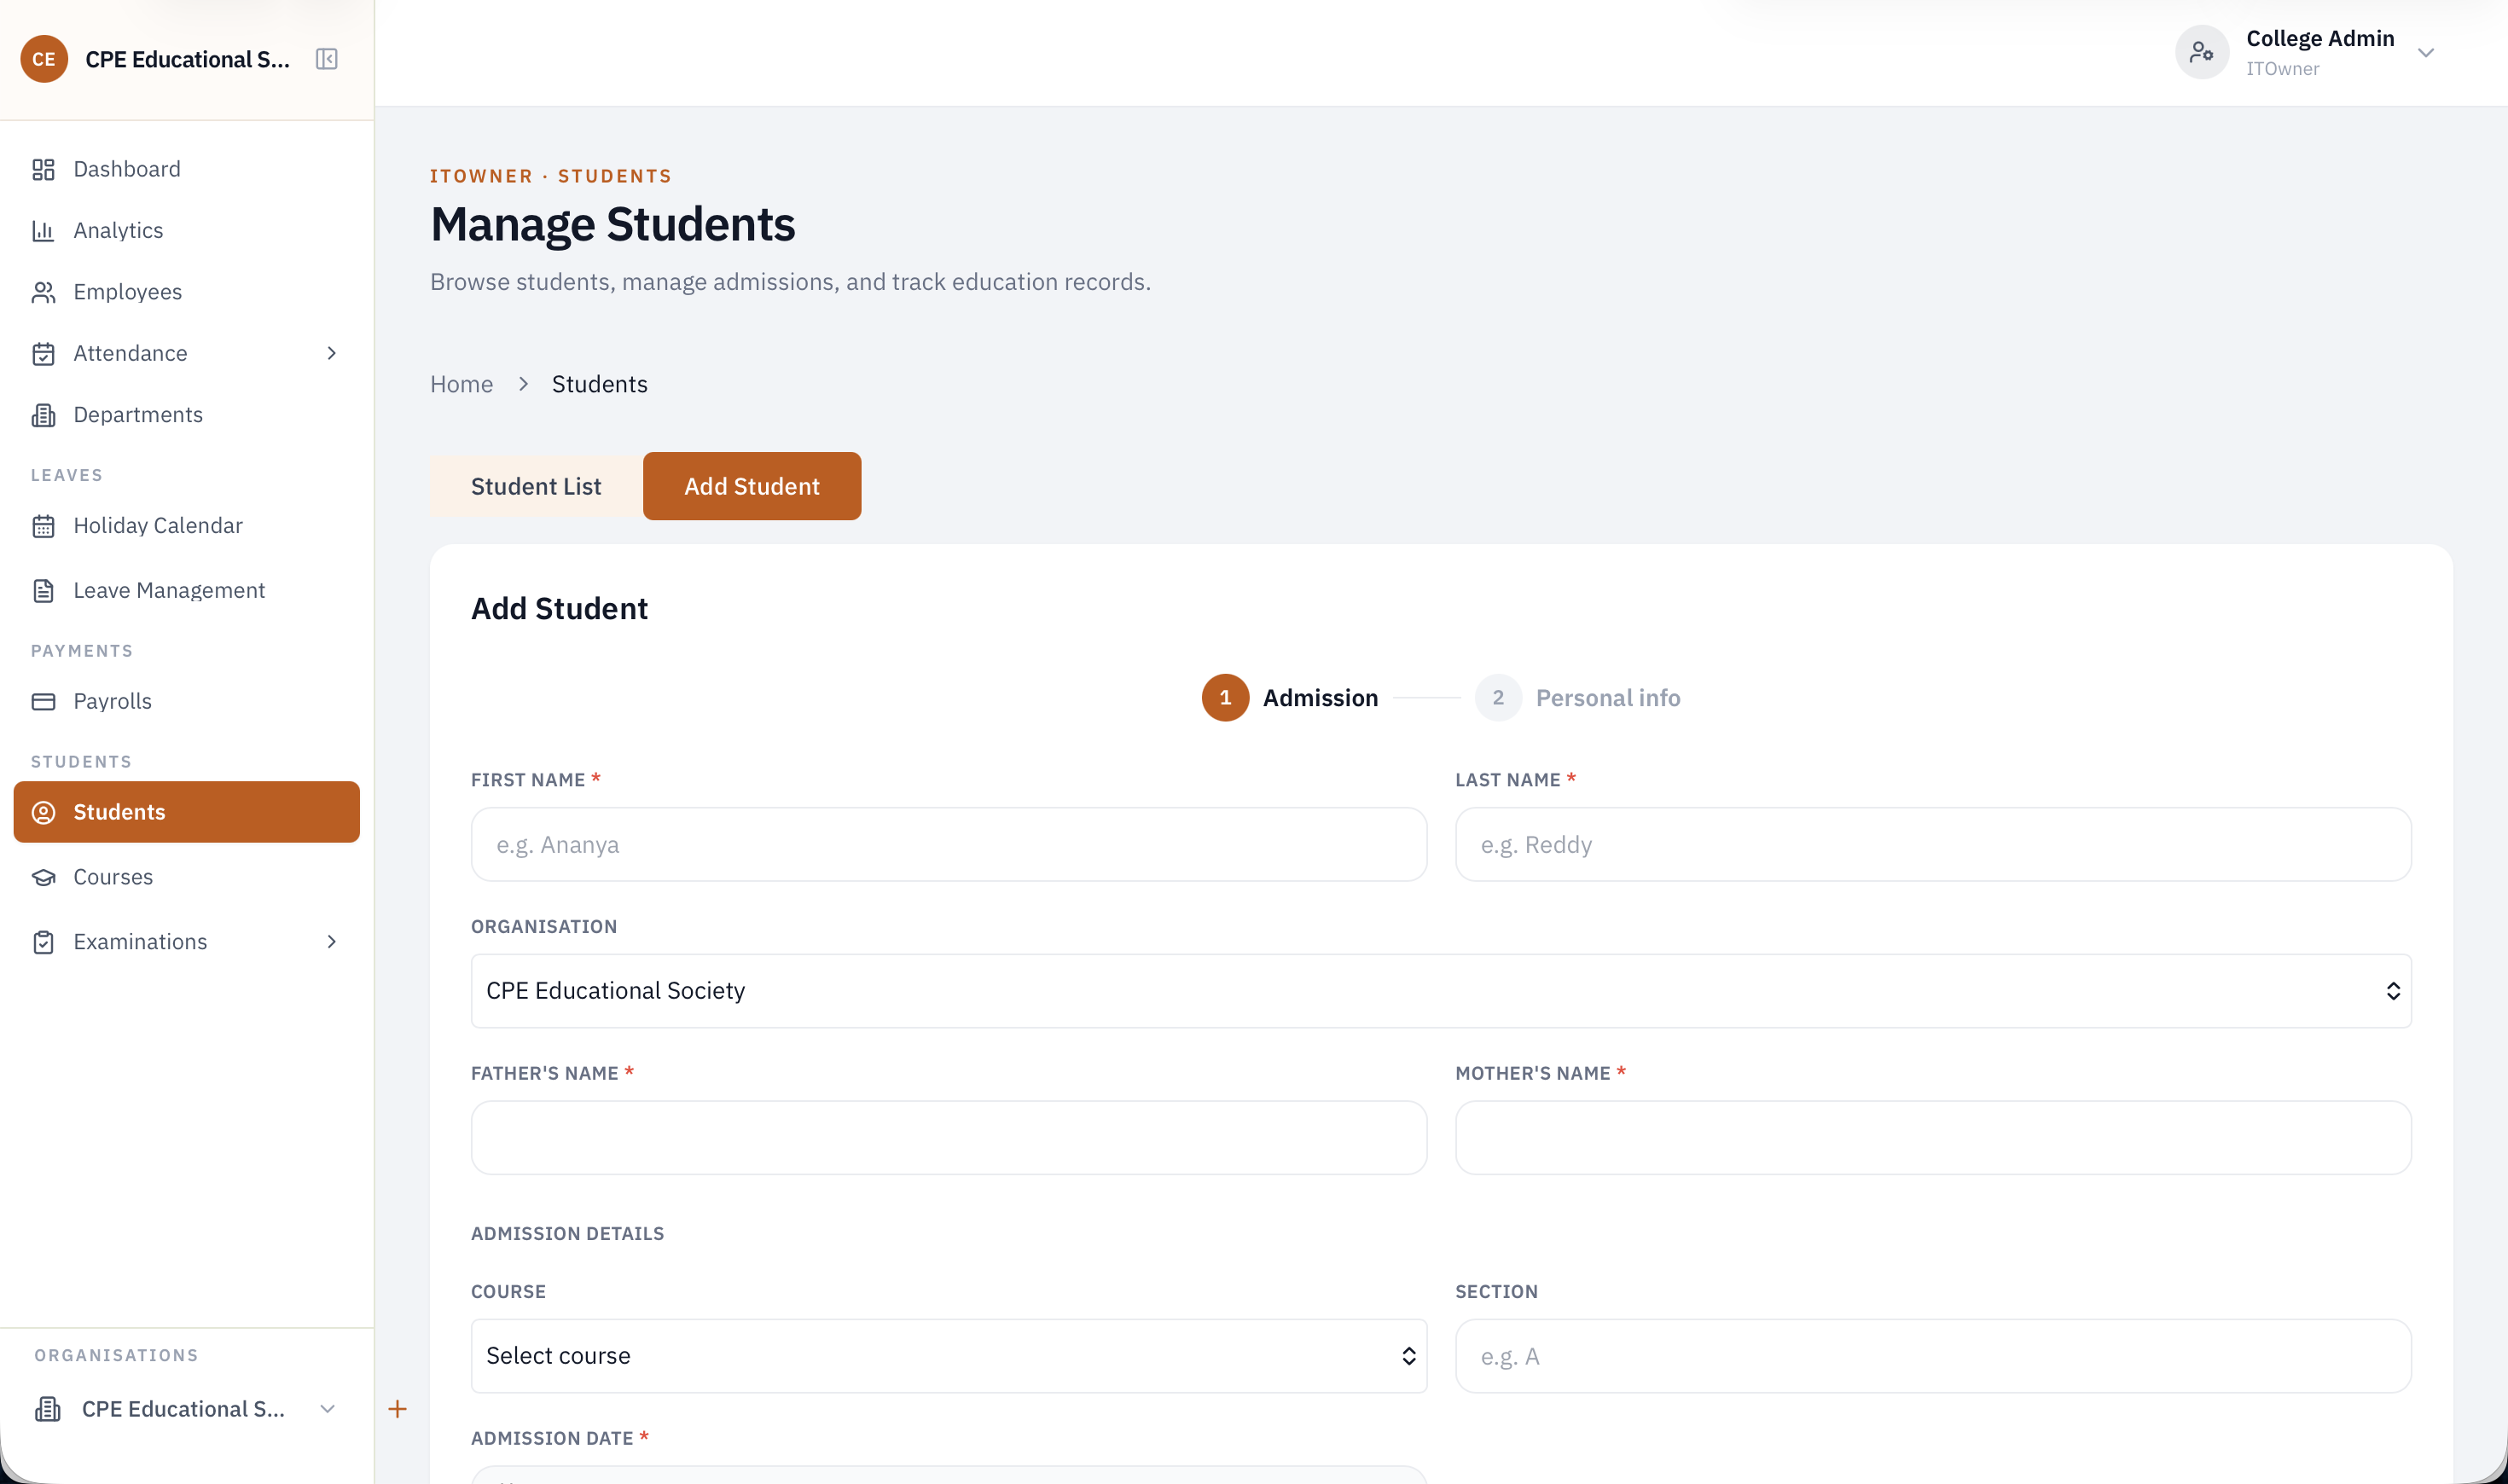The image size is (2508, 1484).
Task: Open Employees in the sidebar
Action: (186, 292)
